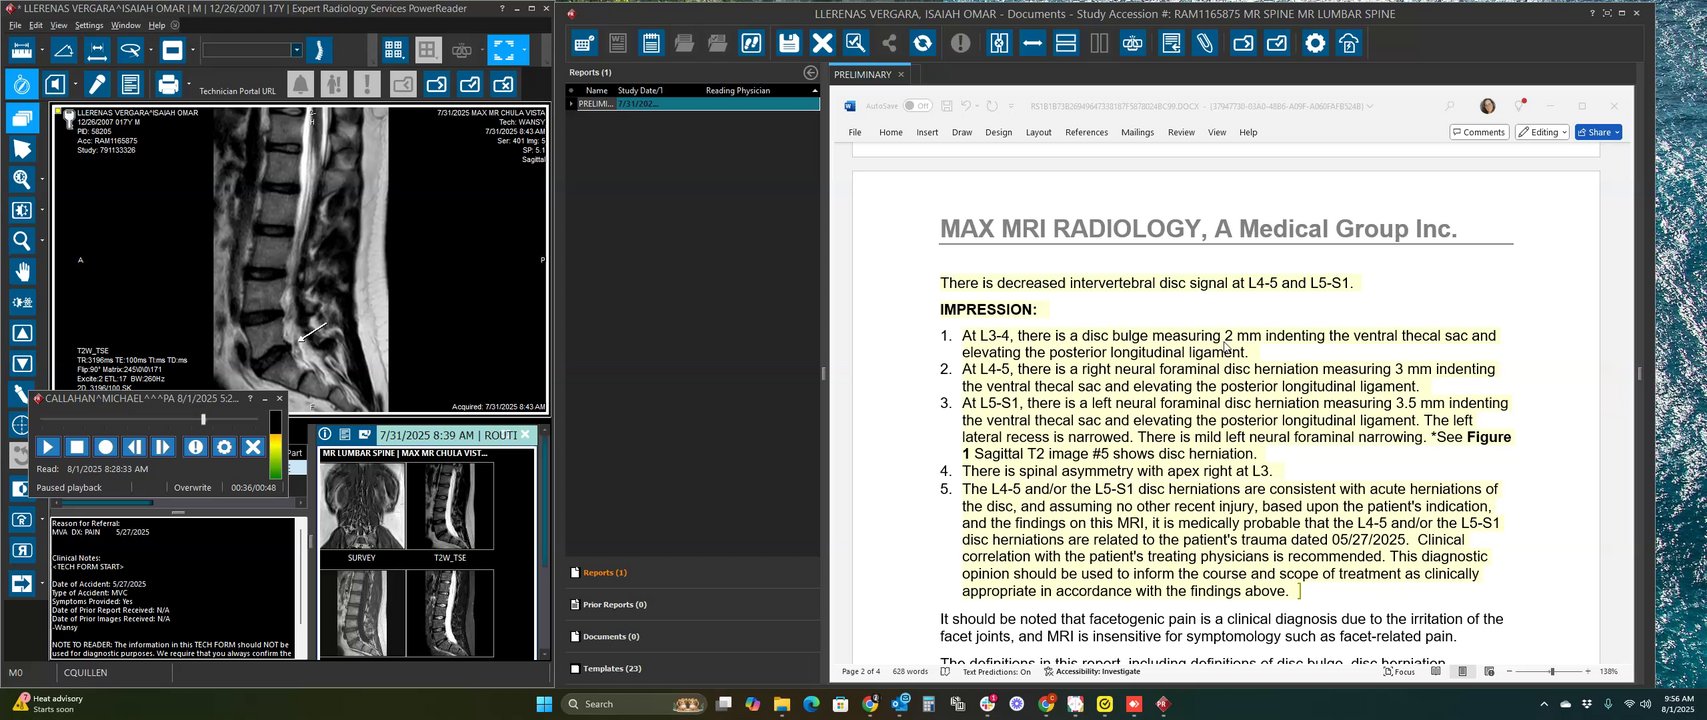Image resolution: width=1707 pixels, height=720 pixels.
Task: Open the dropdown next to full-screen button
Action: tap(524, 50)
